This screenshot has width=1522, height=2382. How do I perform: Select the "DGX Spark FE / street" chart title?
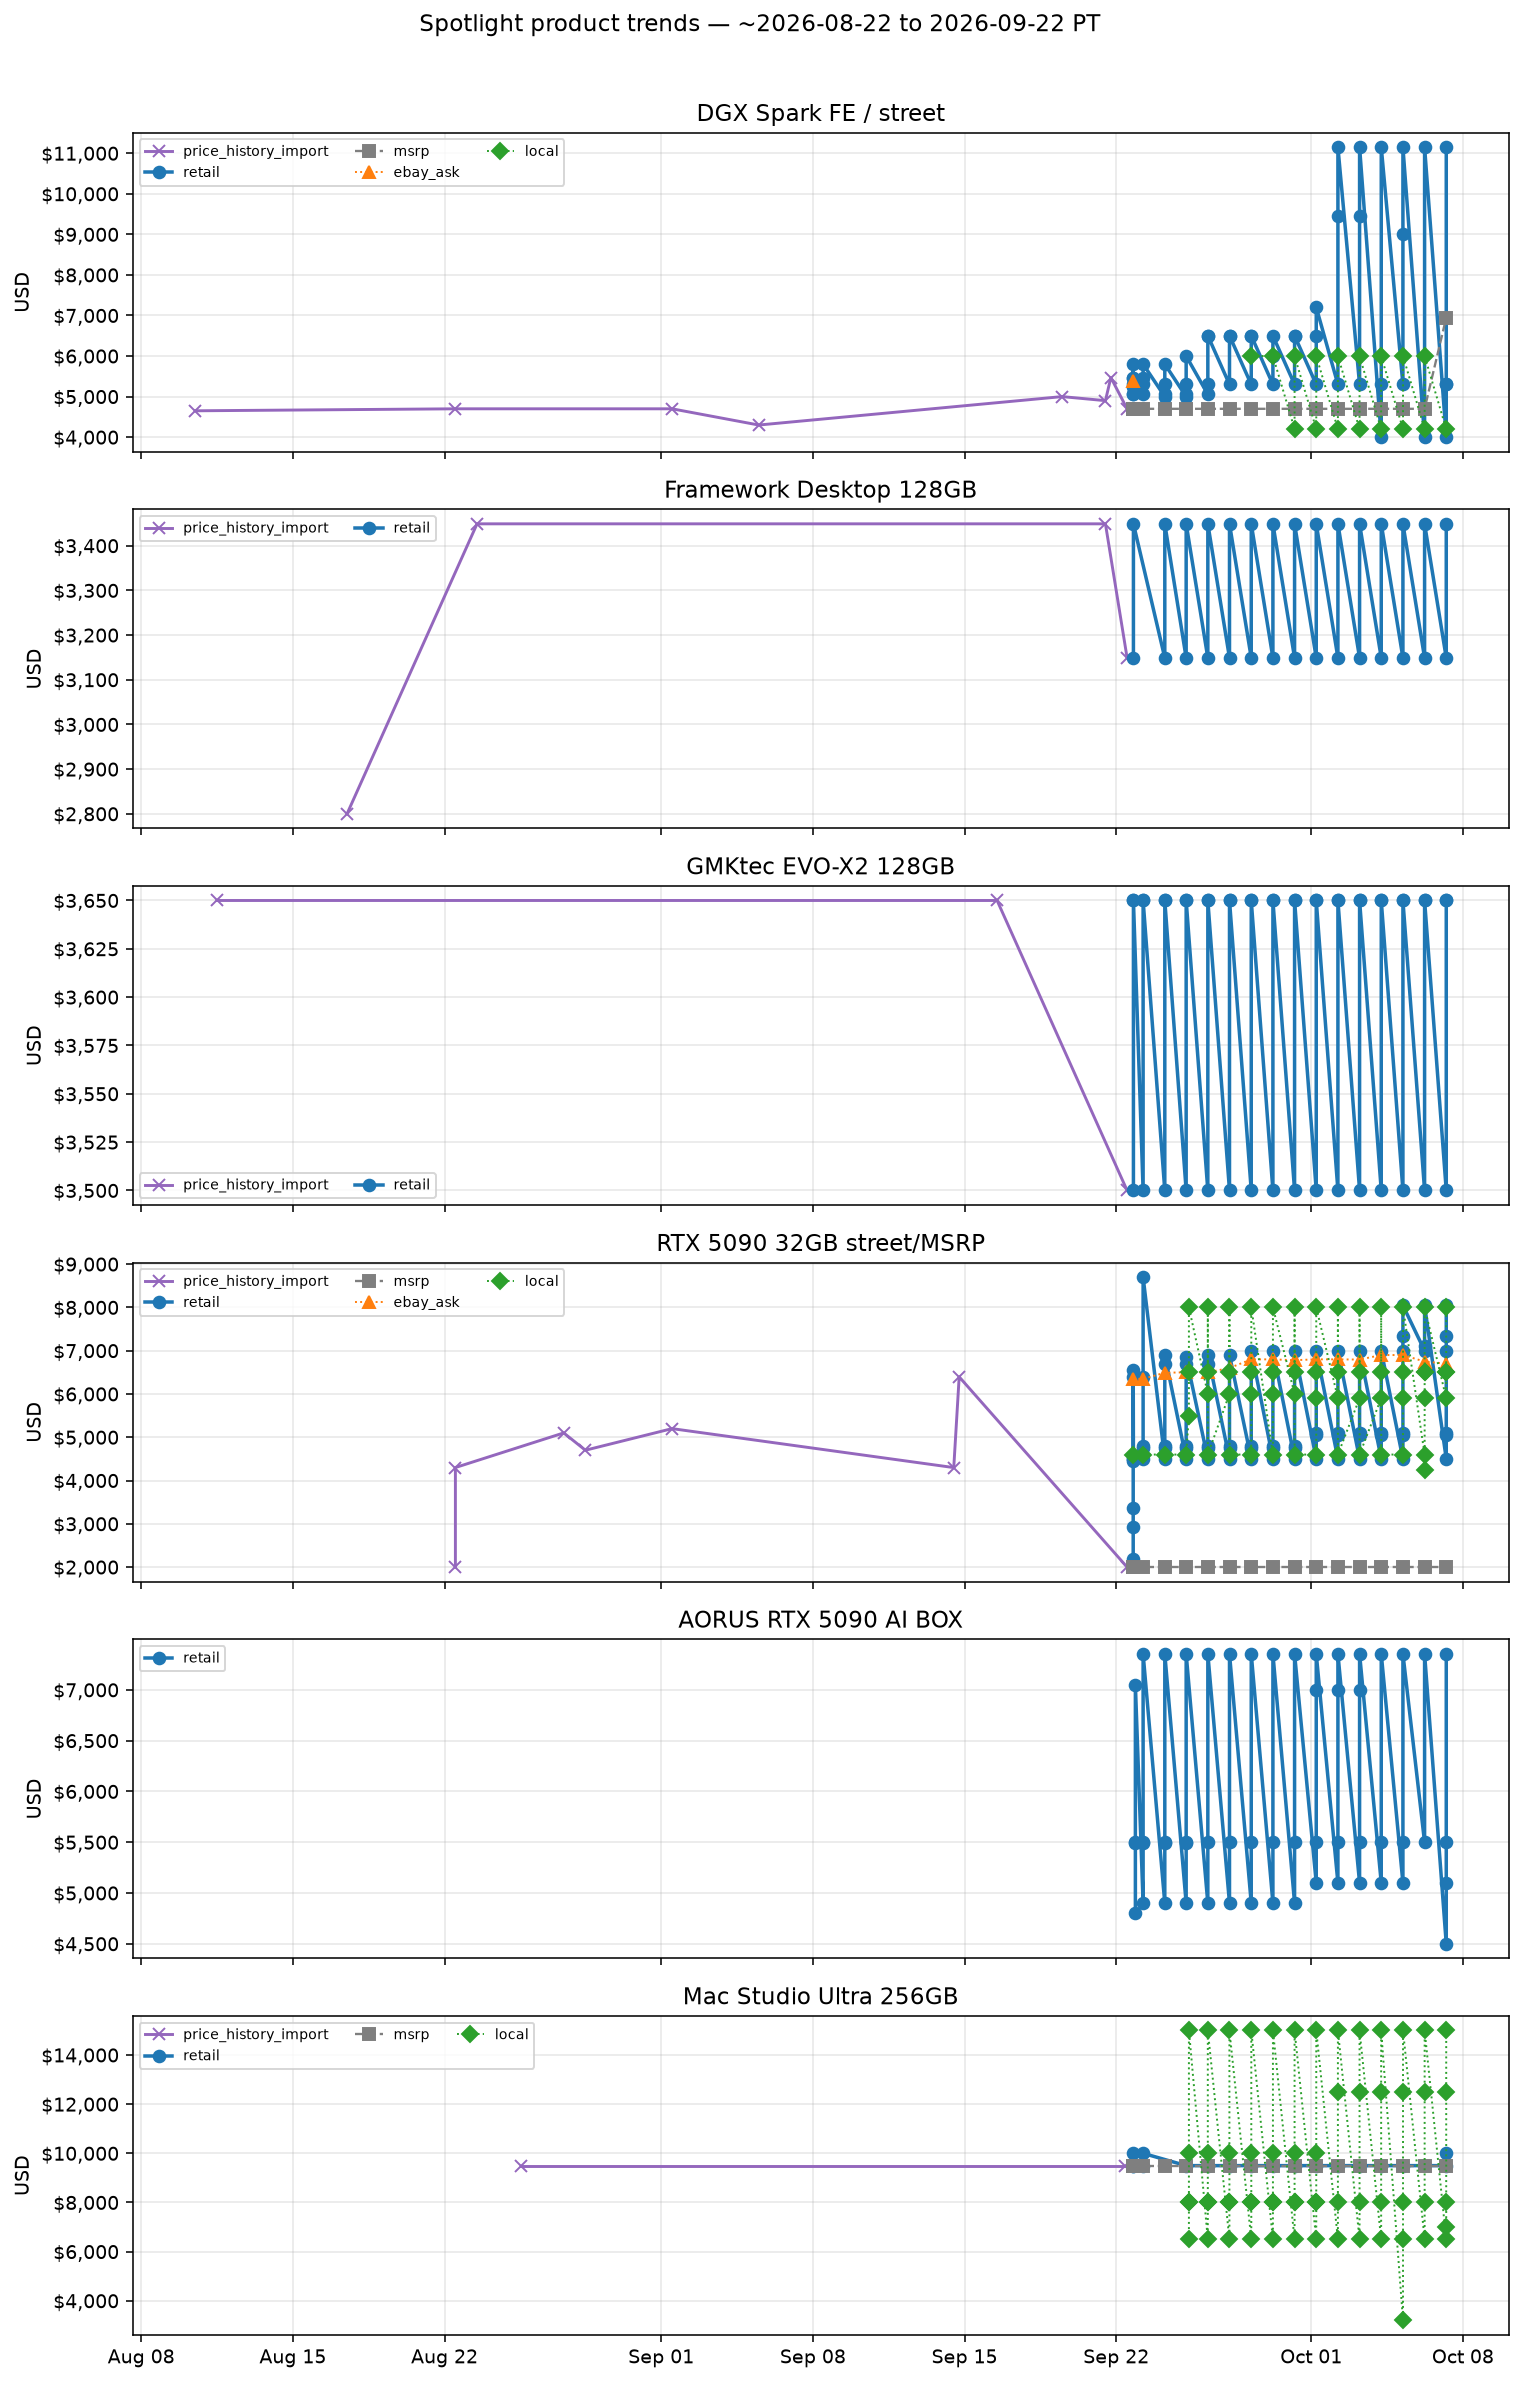pyautogui.click(x=820, y=113)
